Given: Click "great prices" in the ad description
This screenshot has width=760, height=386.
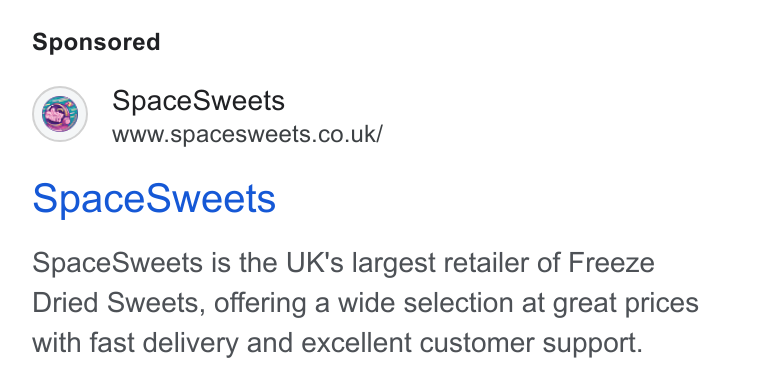Looking at the screenshot, I should coord(626,304).
